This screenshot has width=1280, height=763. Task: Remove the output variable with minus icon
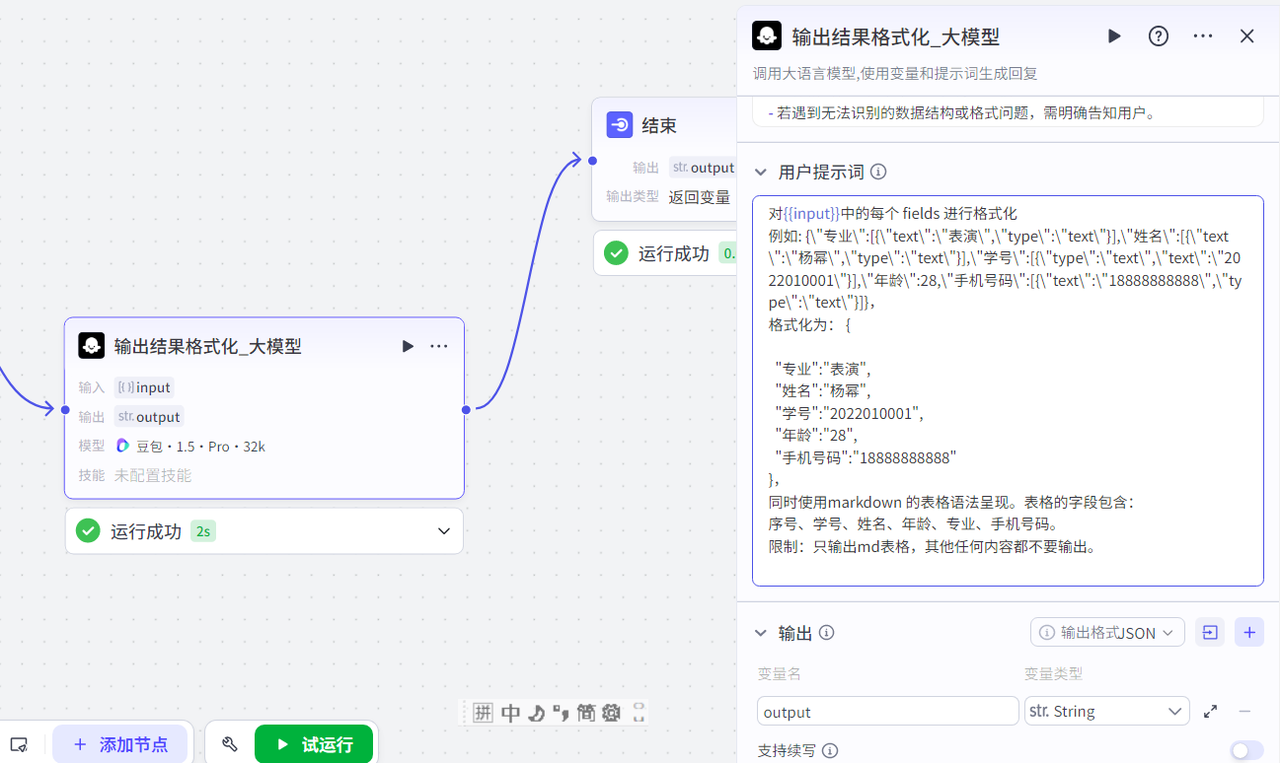tap(1245, 711)
